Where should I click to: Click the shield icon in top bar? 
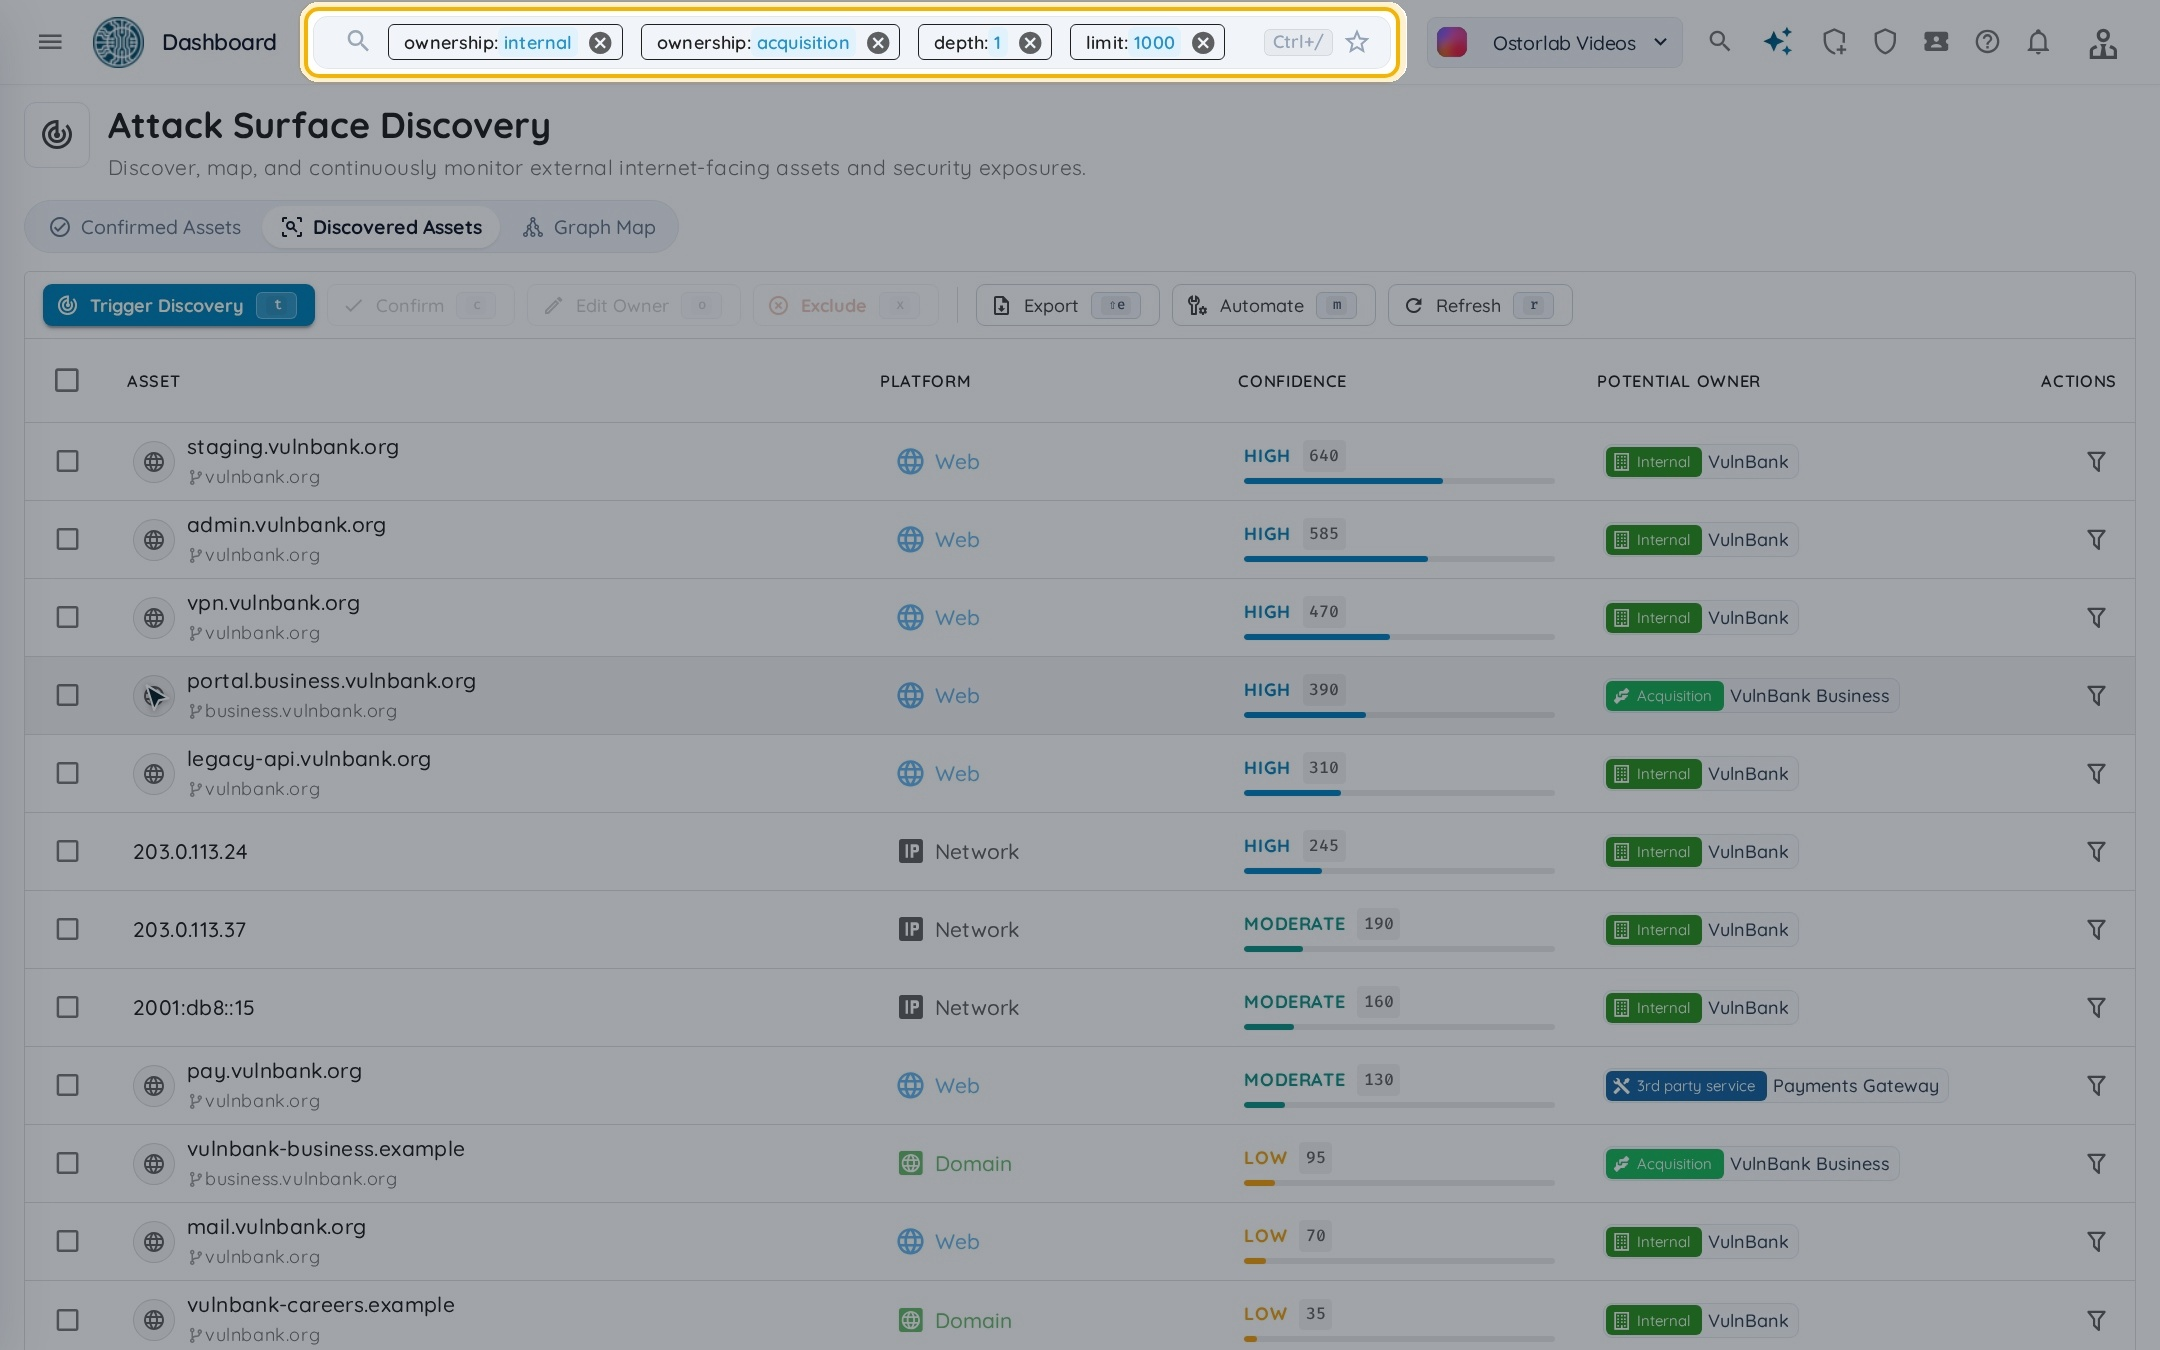tap(1885, 42)
